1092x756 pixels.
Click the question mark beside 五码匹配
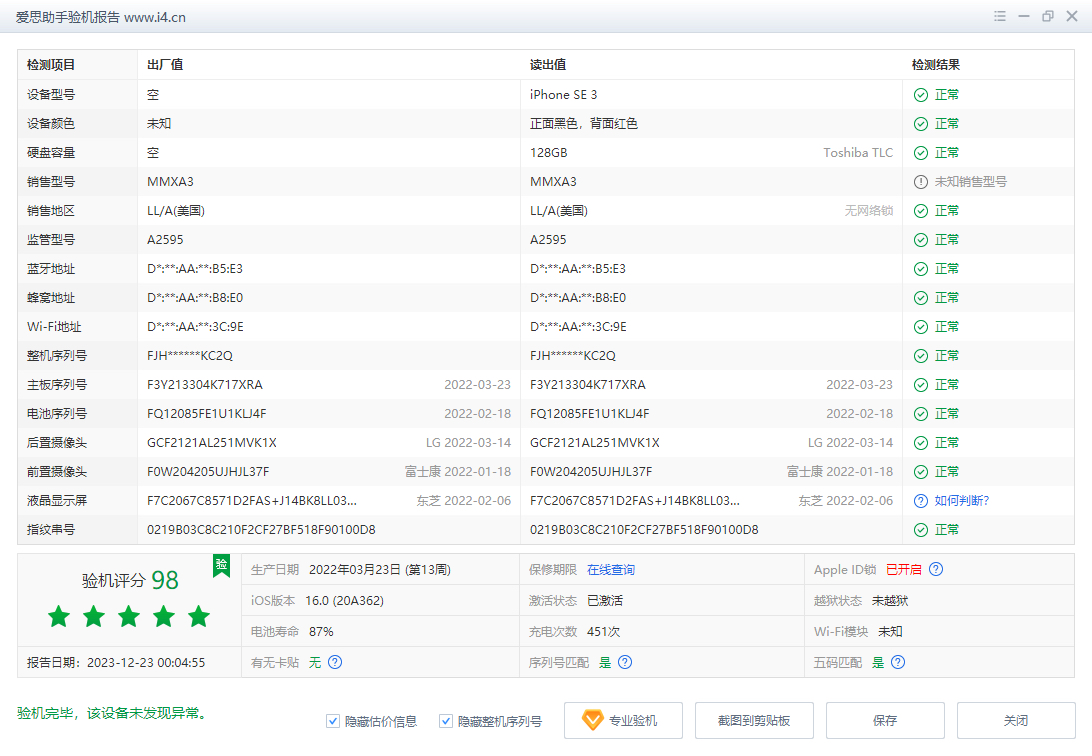click(x=897, y=662)
